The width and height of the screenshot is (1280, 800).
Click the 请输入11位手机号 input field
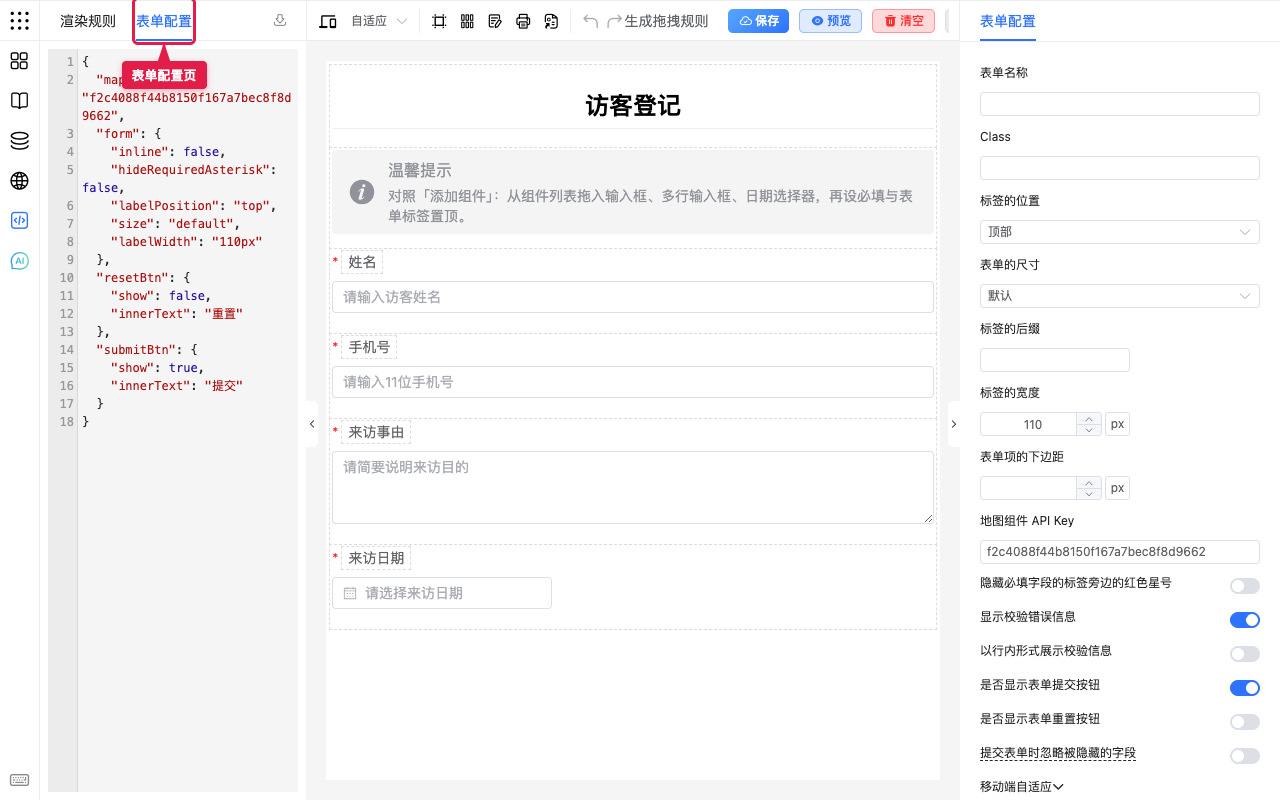[633, 382]
